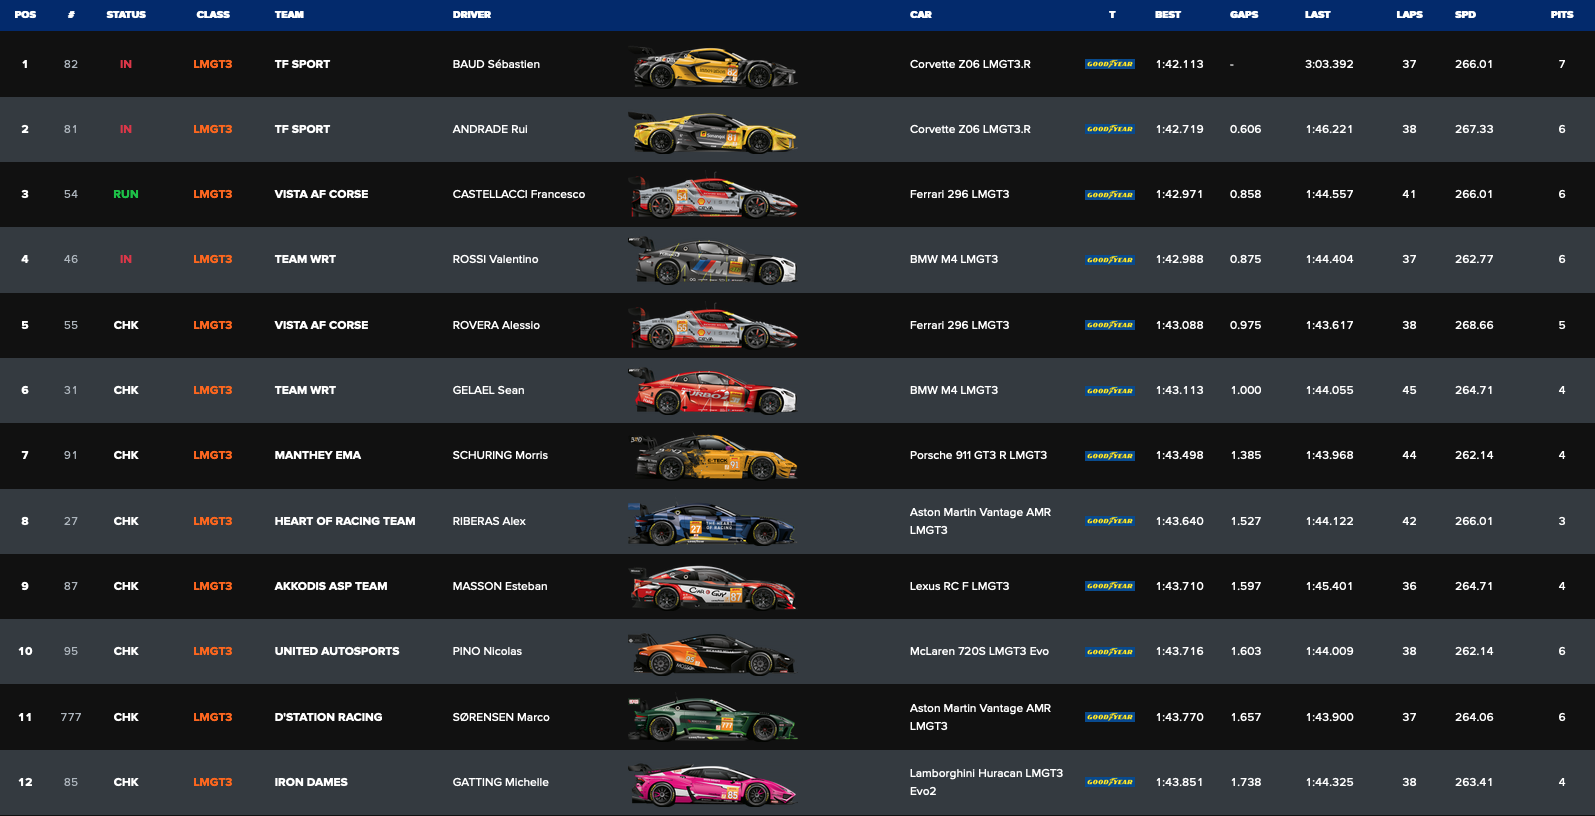Image resolution: width=1595 pixels, height=816 pixels.
Task: Select driver name ROSSI Valentino
Action: [x=495, y=259]
